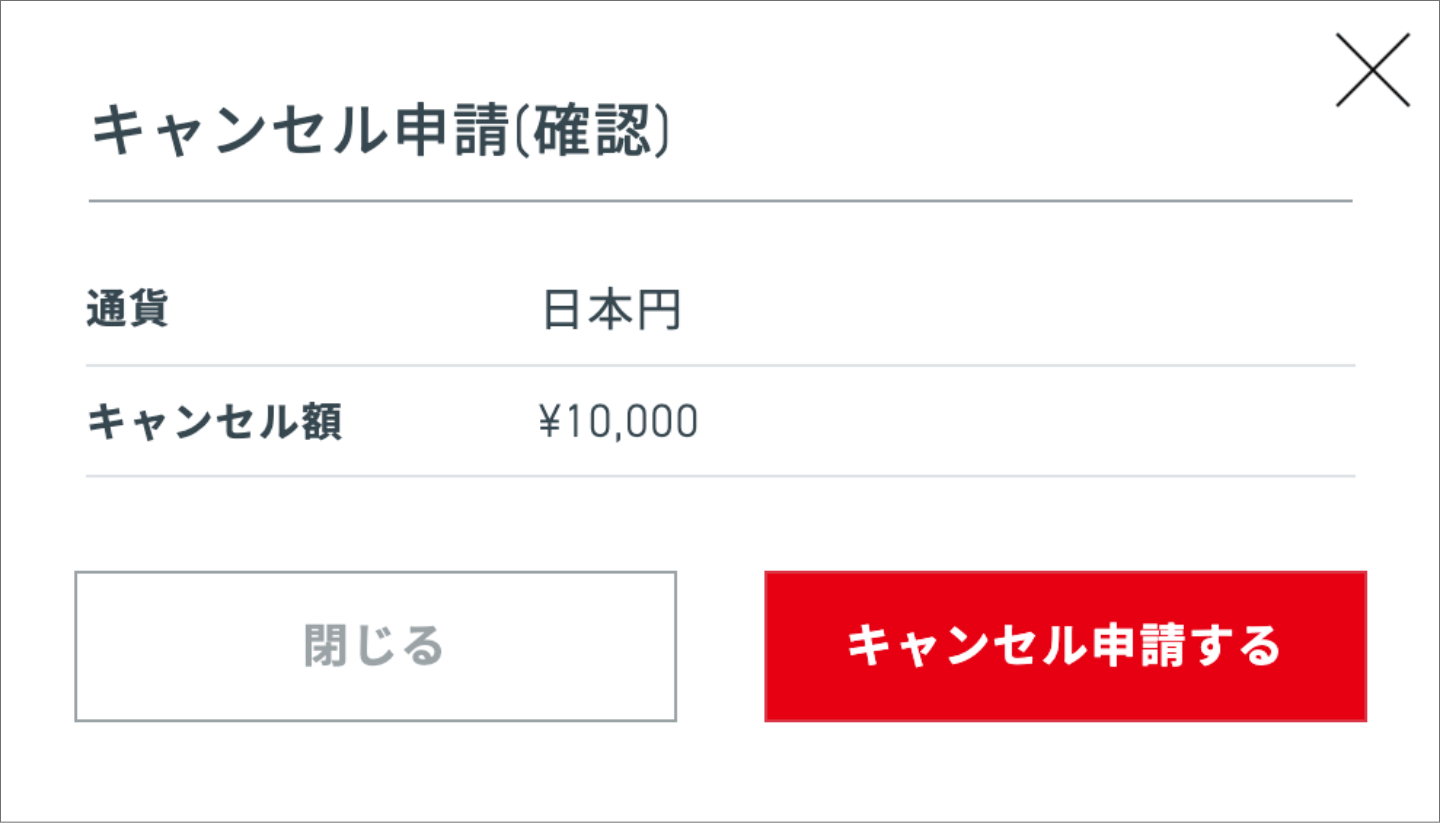Screen dimensions: 1440x823
Task: Click the divider beneath the キャンセル額 row
Action: point(720,476)
